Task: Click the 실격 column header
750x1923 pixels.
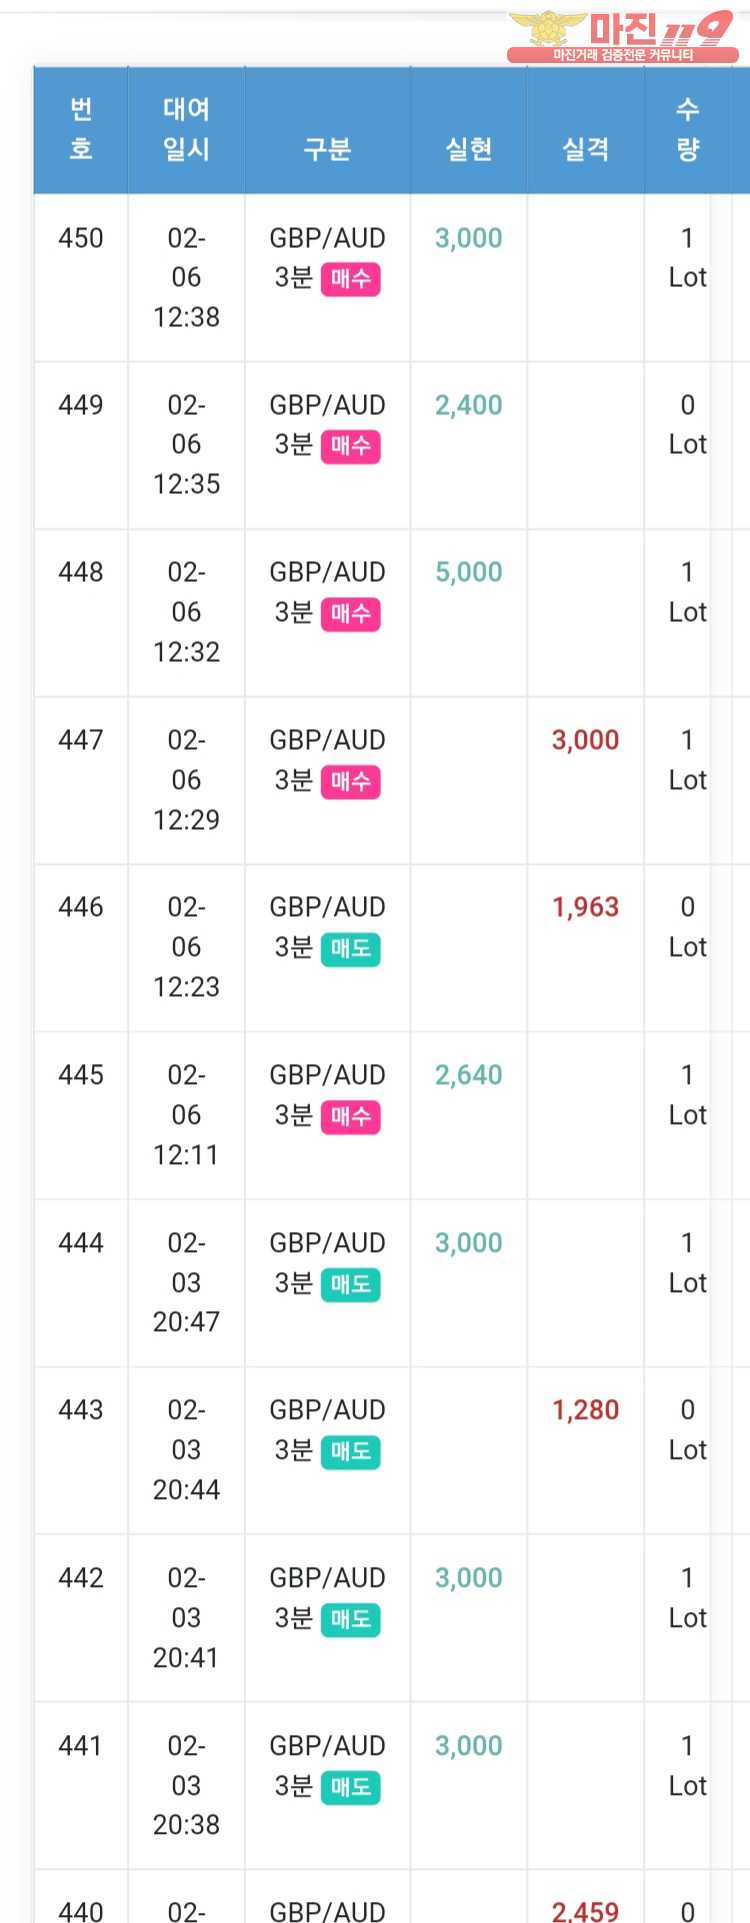Action: [585, 149]
